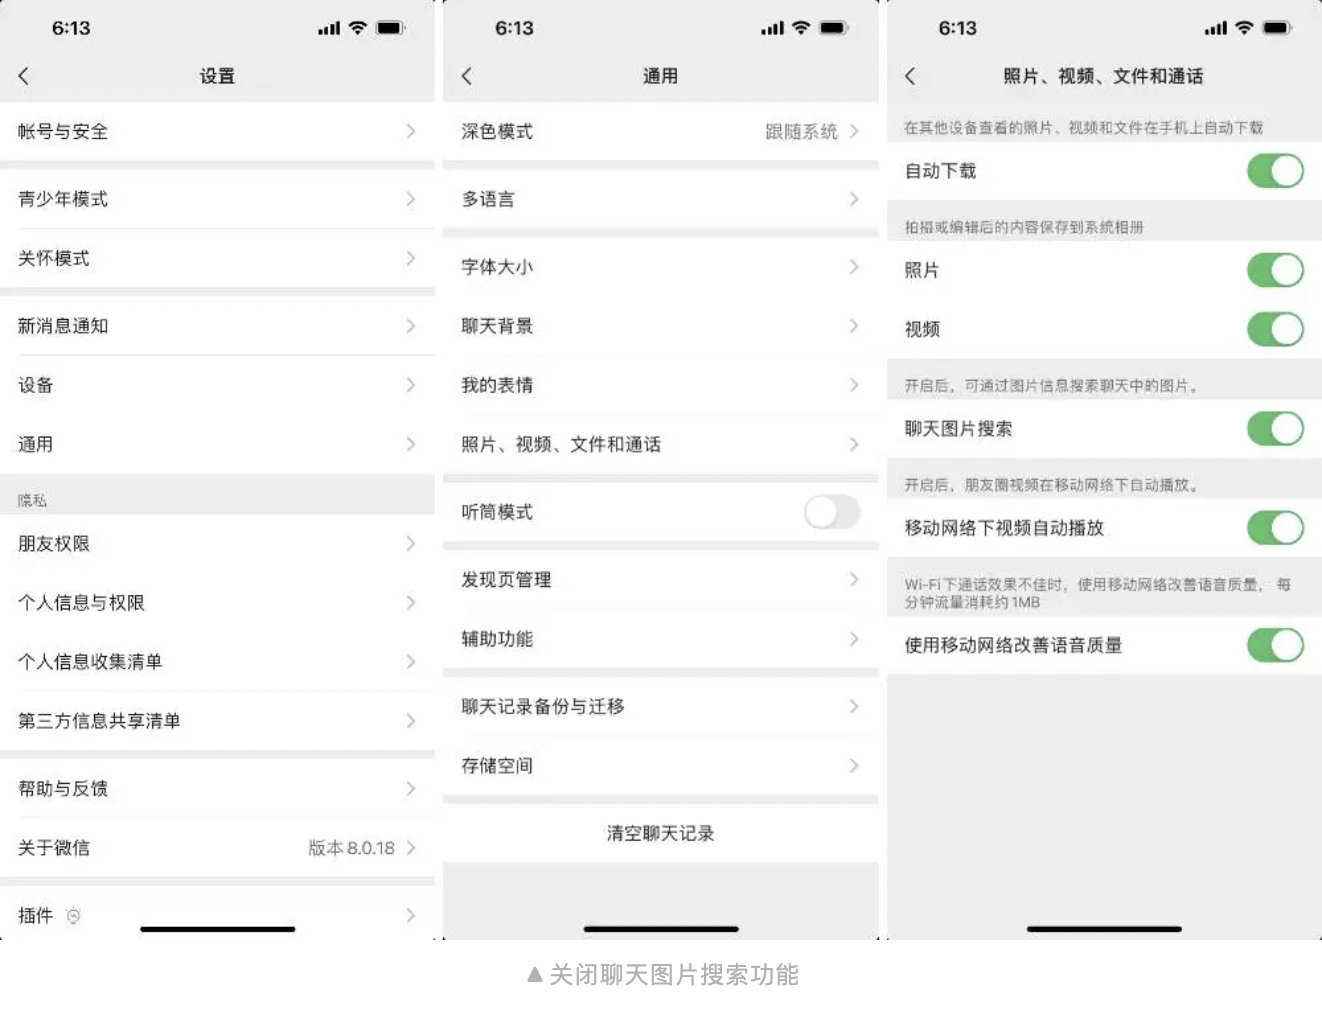Tap 跟随系统 value

coord(801,131)
